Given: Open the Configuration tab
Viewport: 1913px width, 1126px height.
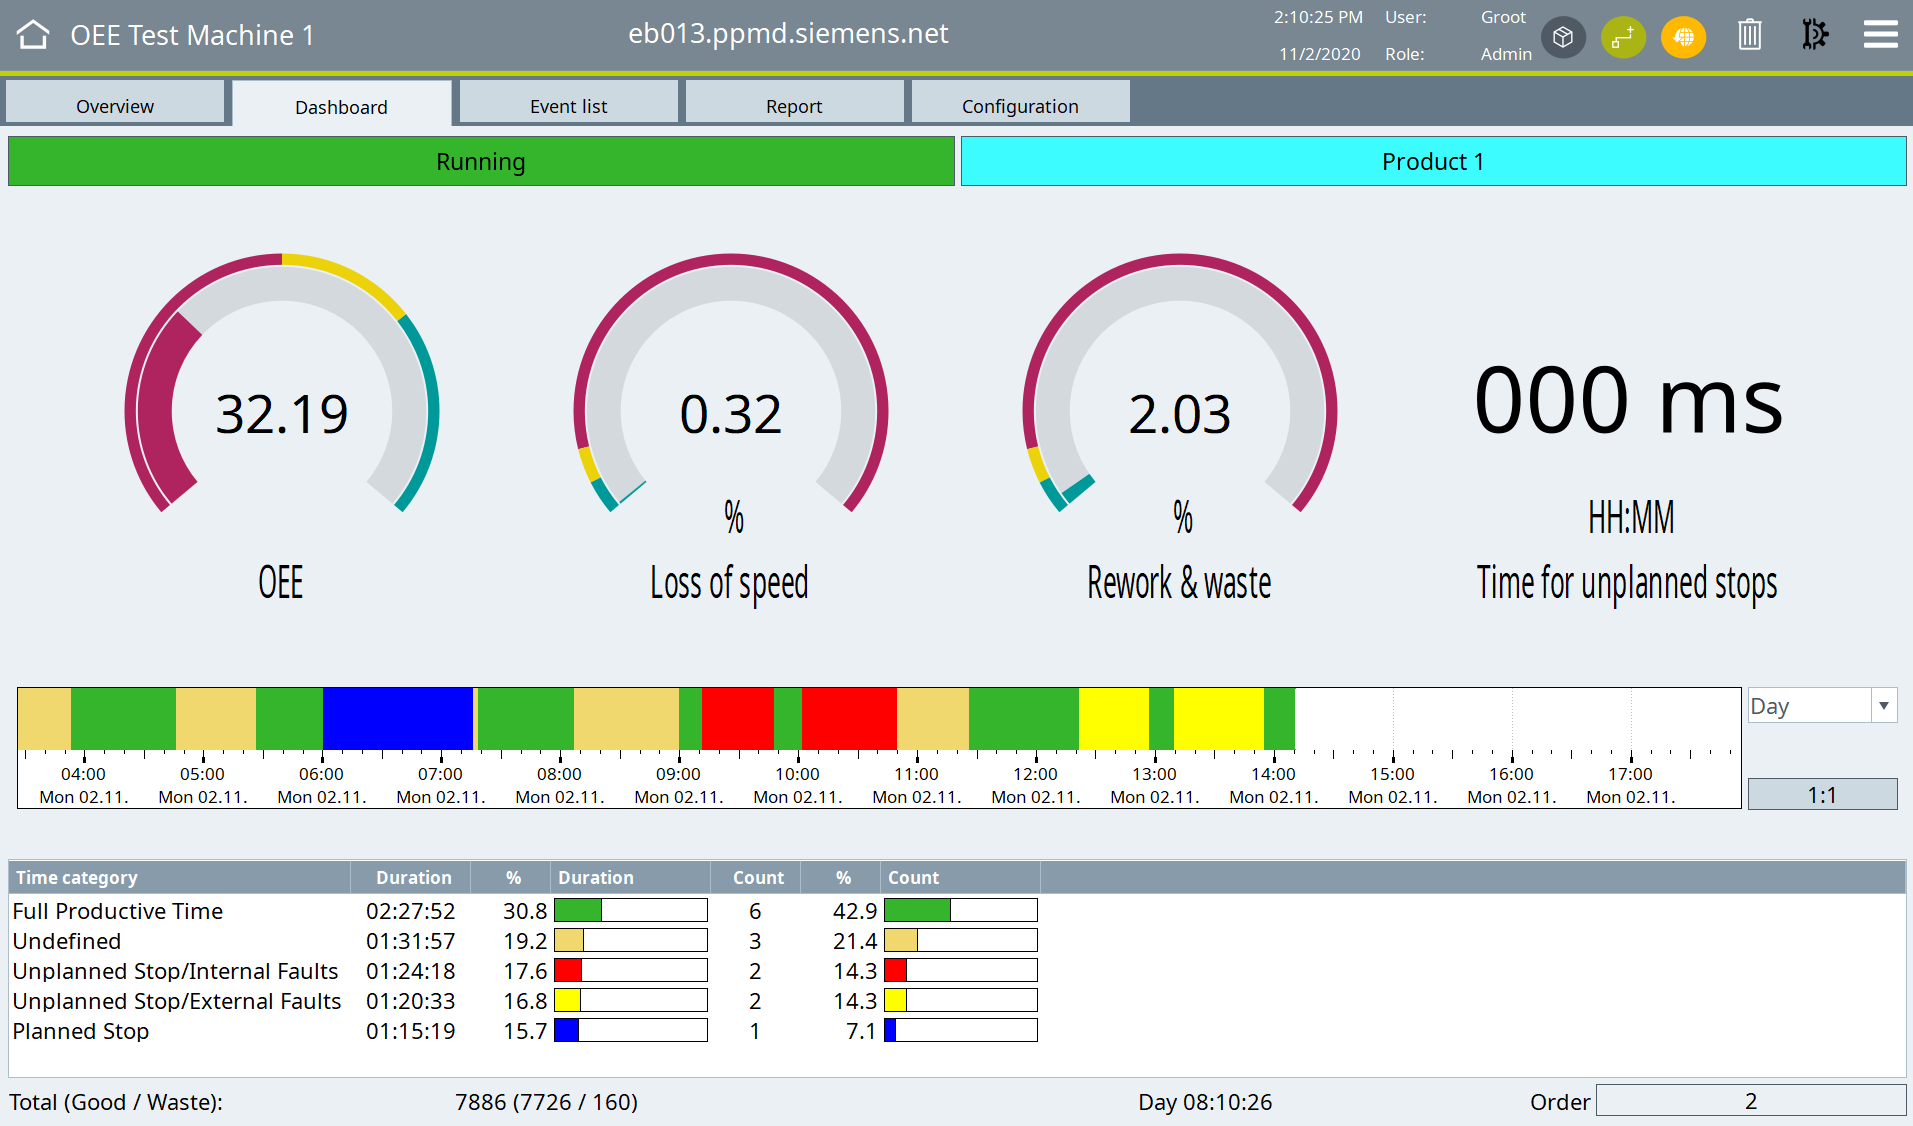Looking at the screenshot, I should (x=1020, y=105).
